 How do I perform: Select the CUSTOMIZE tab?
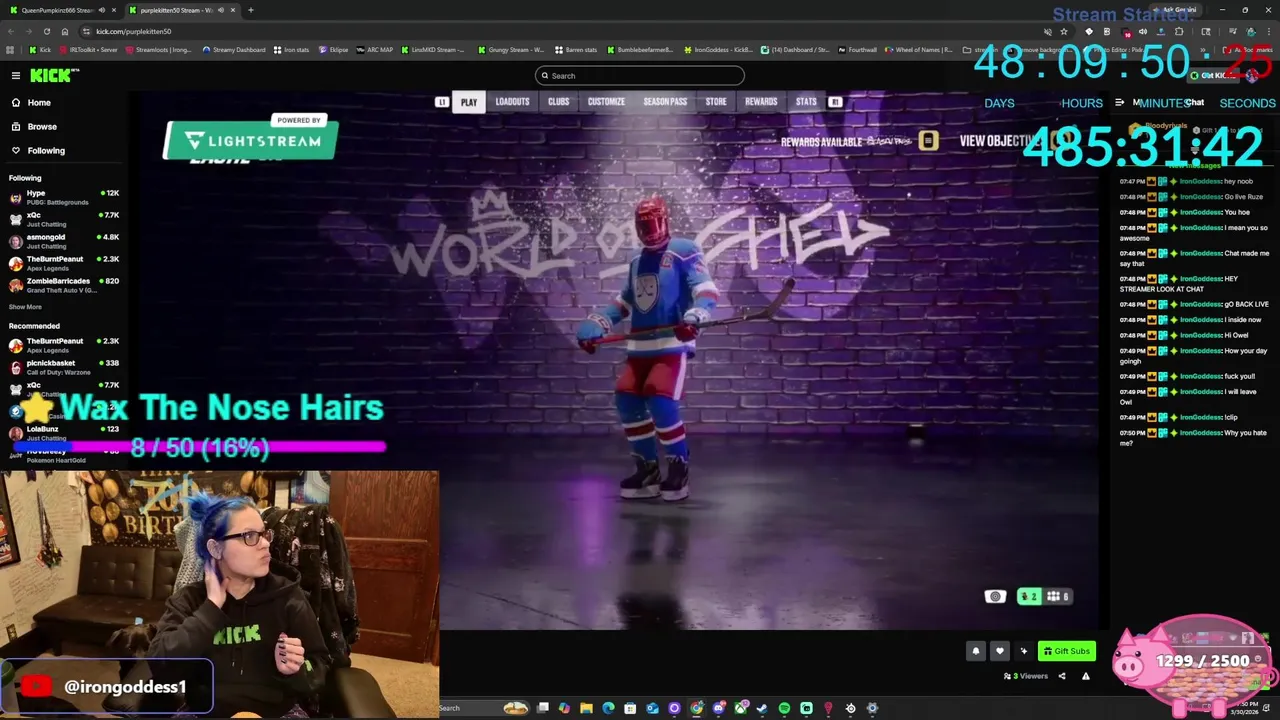coord(606,102)
